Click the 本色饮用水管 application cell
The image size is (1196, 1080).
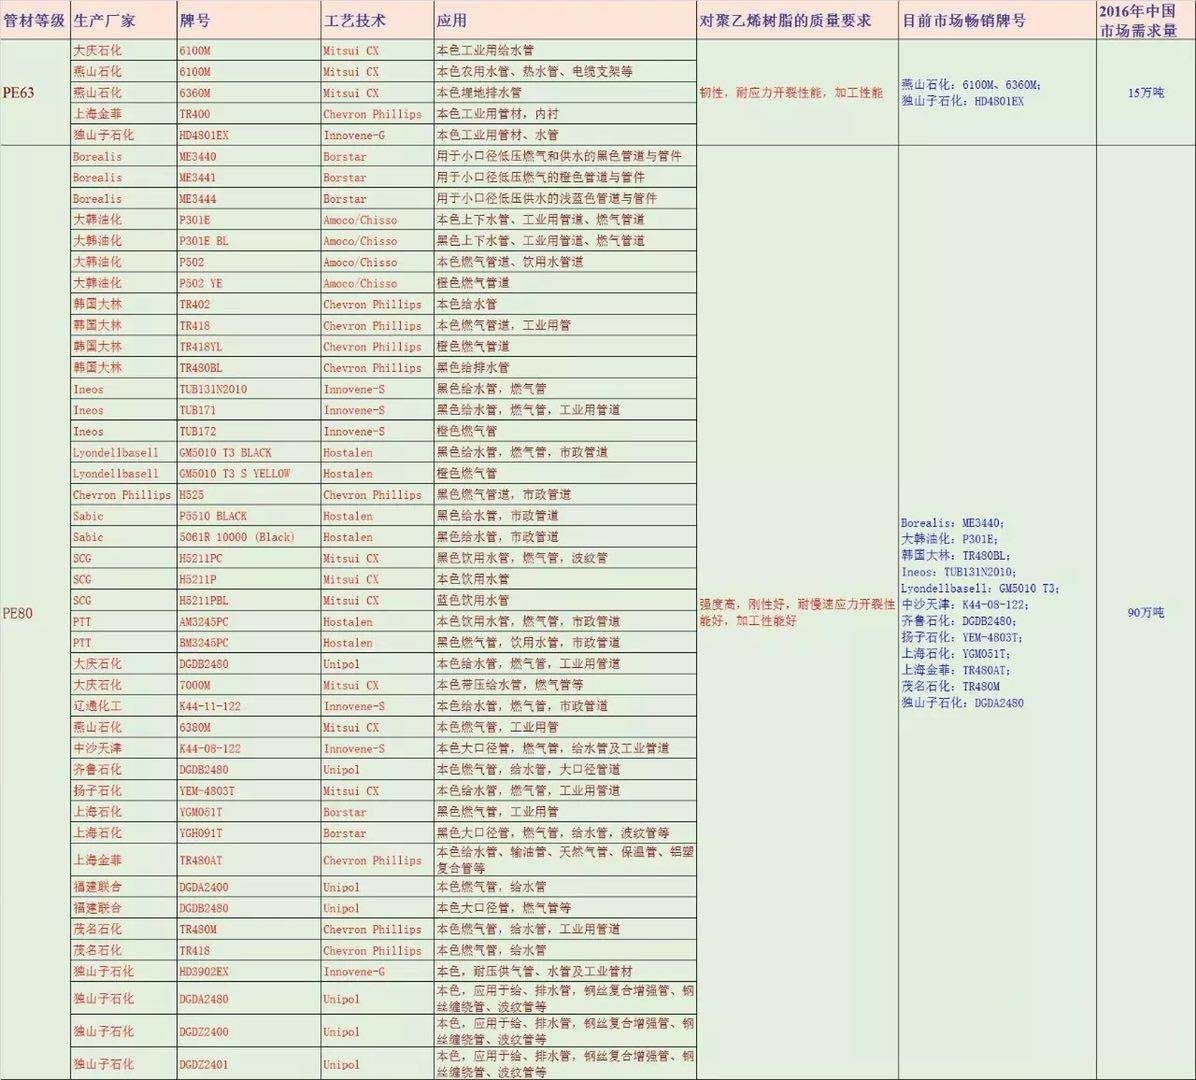click(x=565, y=579)
